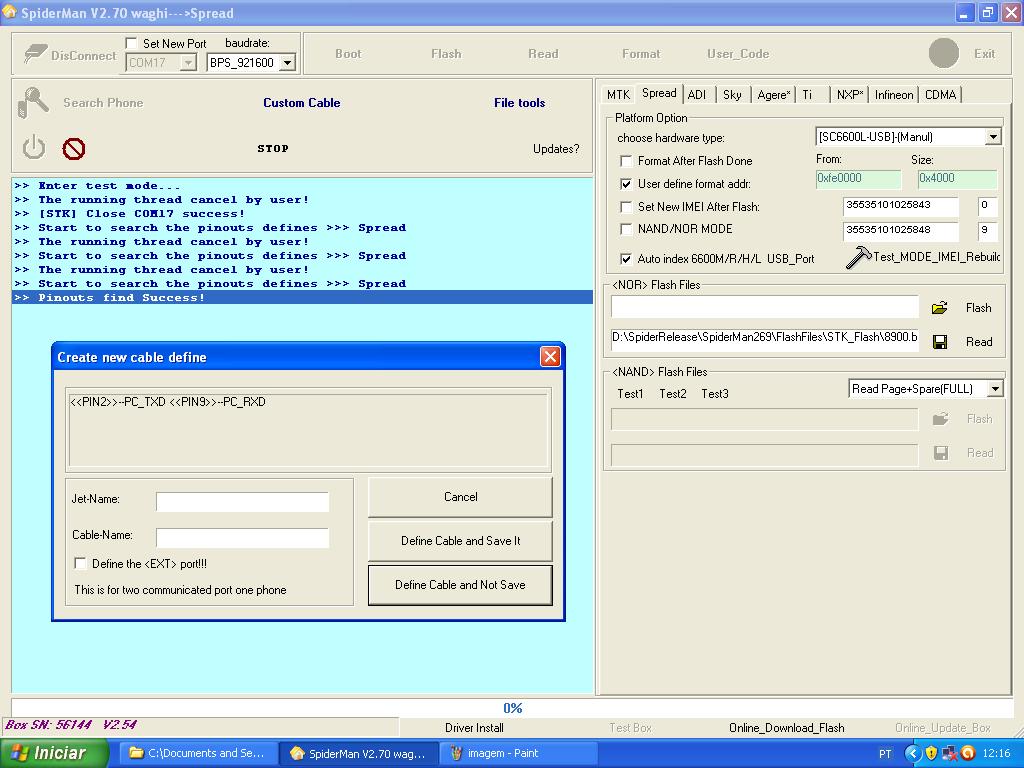Click the Cancel button in dialog
This screenshot has width=1024, height=768.
(x=460, y=497)
